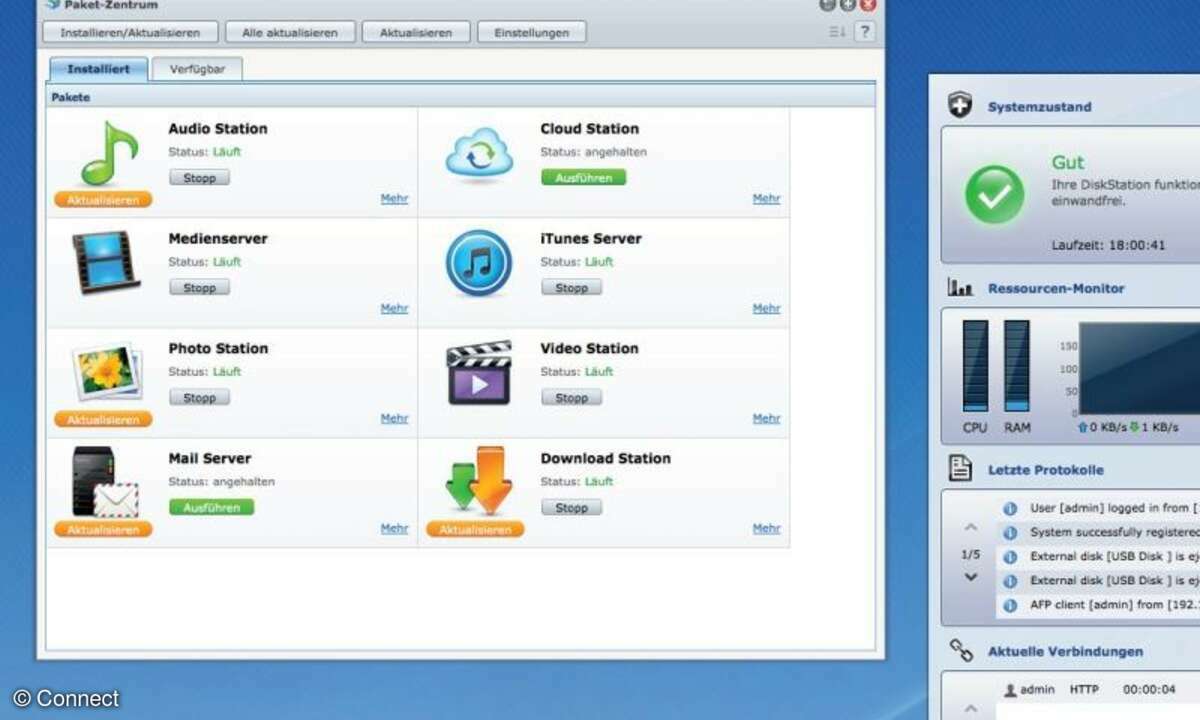1200x720 pixels.
Task: Open Mehr link for Cloud Station
Action: coord(766,199)
